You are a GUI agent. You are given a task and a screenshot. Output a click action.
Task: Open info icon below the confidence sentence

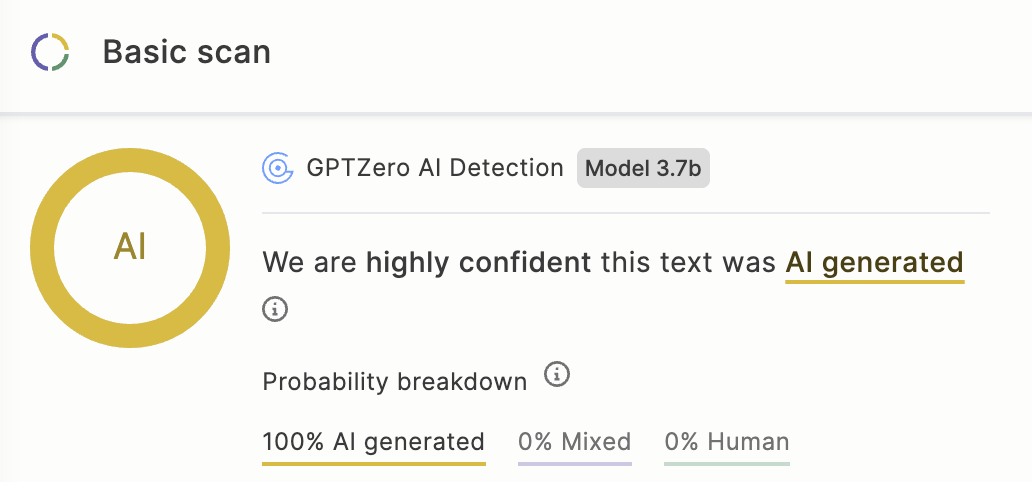(275, 308)
